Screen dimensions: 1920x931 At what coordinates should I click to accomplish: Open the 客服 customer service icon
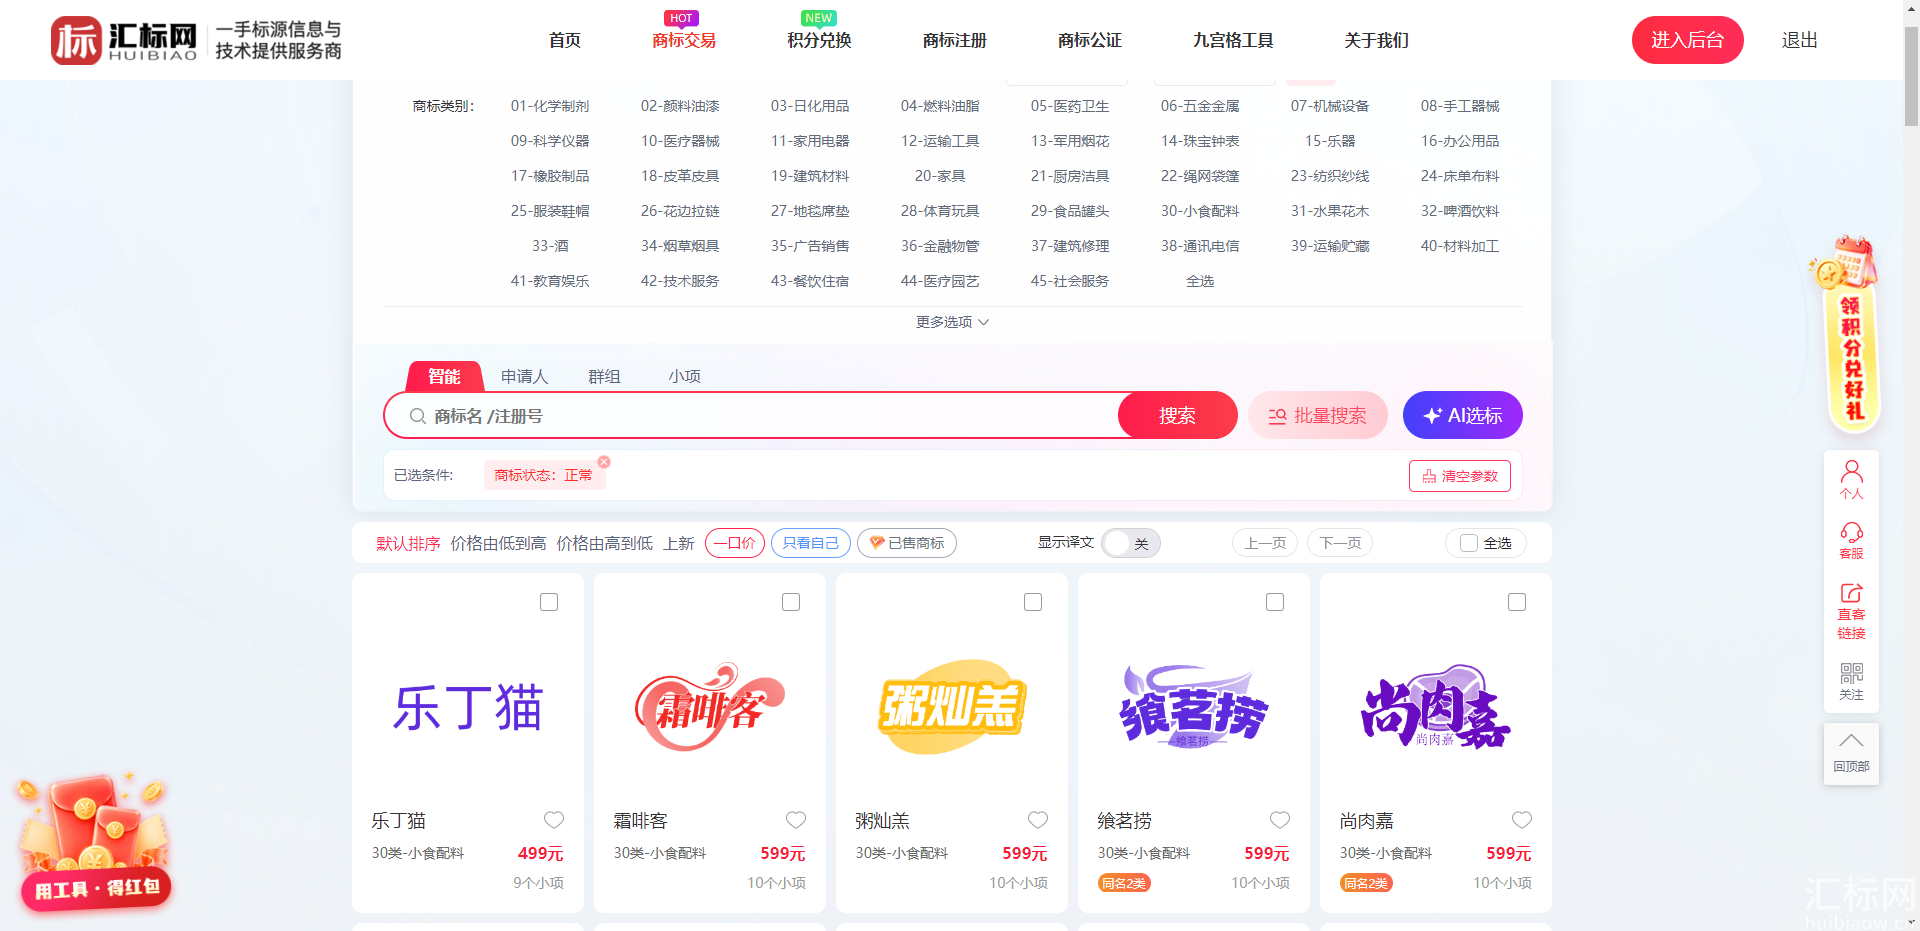1851,540
